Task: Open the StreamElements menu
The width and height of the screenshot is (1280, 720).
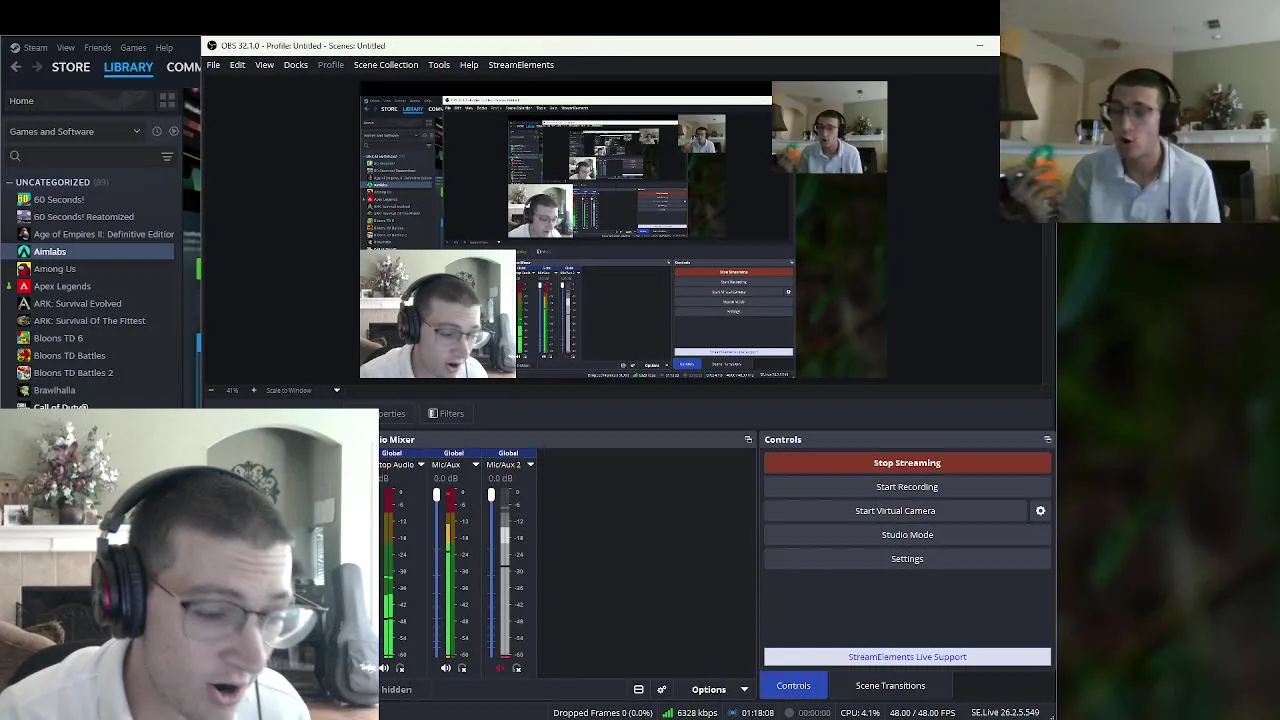Action: coord(521,65)
